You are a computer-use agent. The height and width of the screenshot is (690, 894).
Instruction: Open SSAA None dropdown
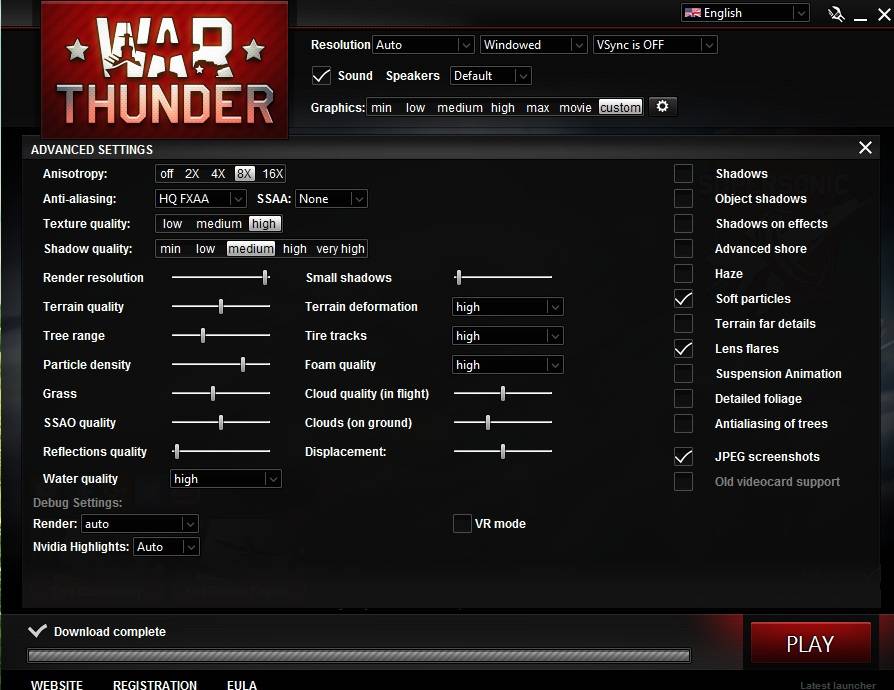[x=331, y=198]
